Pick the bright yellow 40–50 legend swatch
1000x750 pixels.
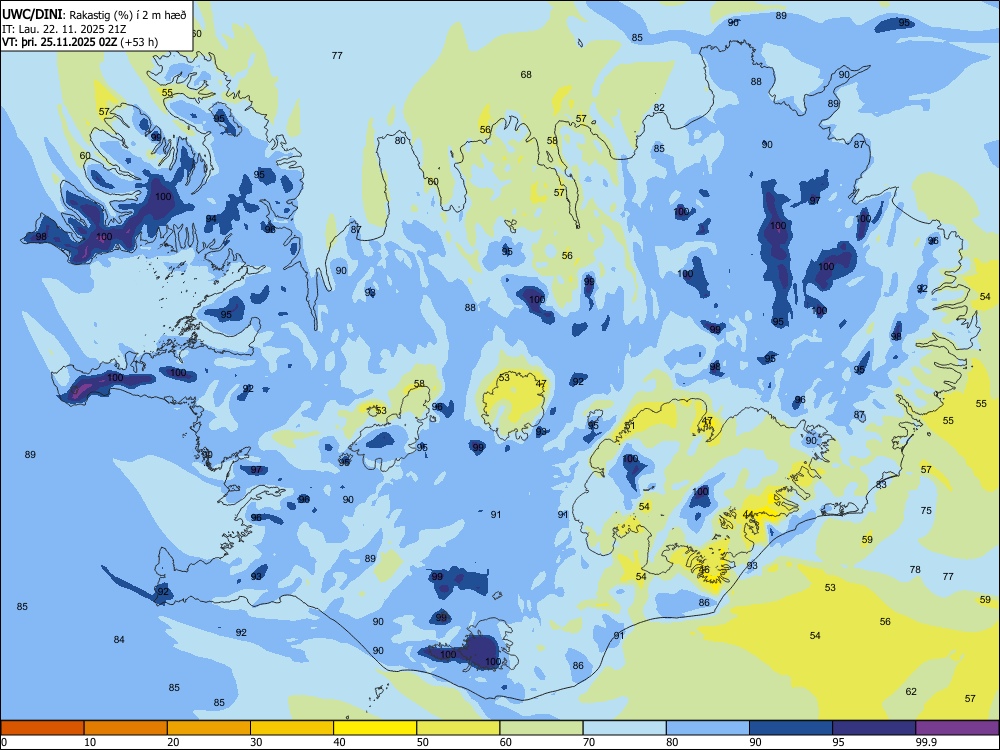(x=375, y=728)
